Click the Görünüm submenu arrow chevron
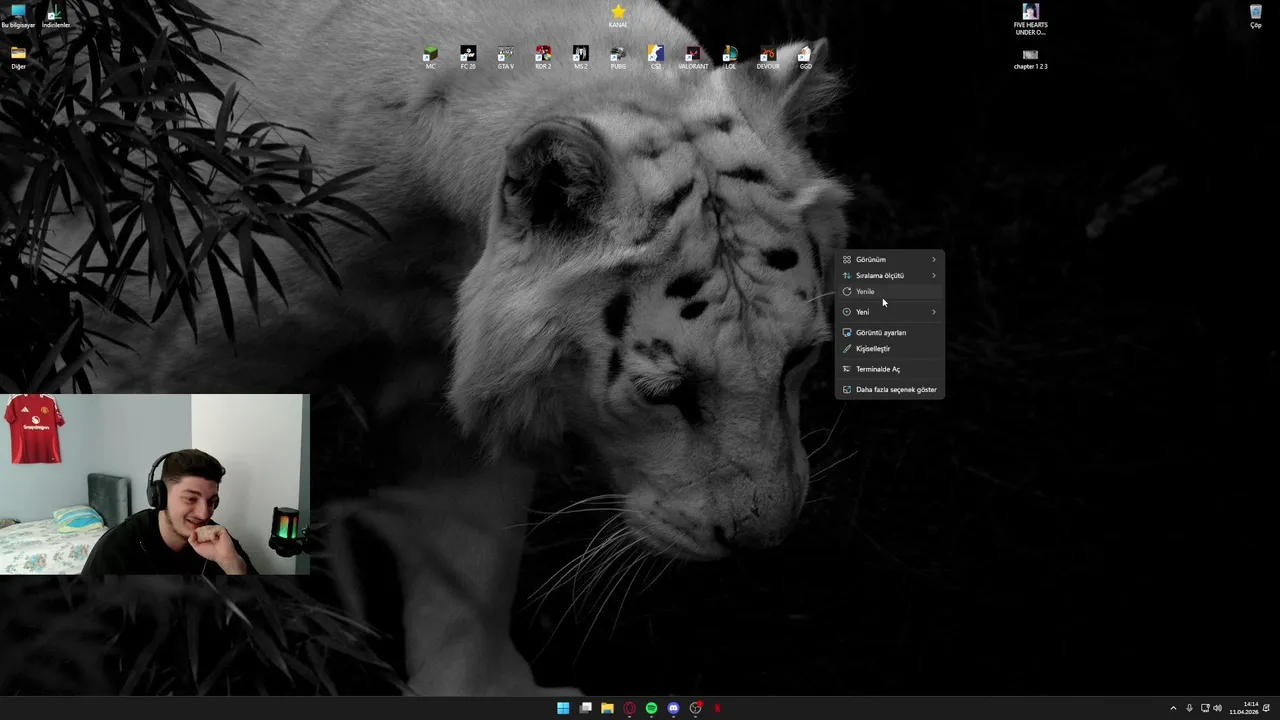1280x720 pixels. pyautogui.click(x=934, y=259)
